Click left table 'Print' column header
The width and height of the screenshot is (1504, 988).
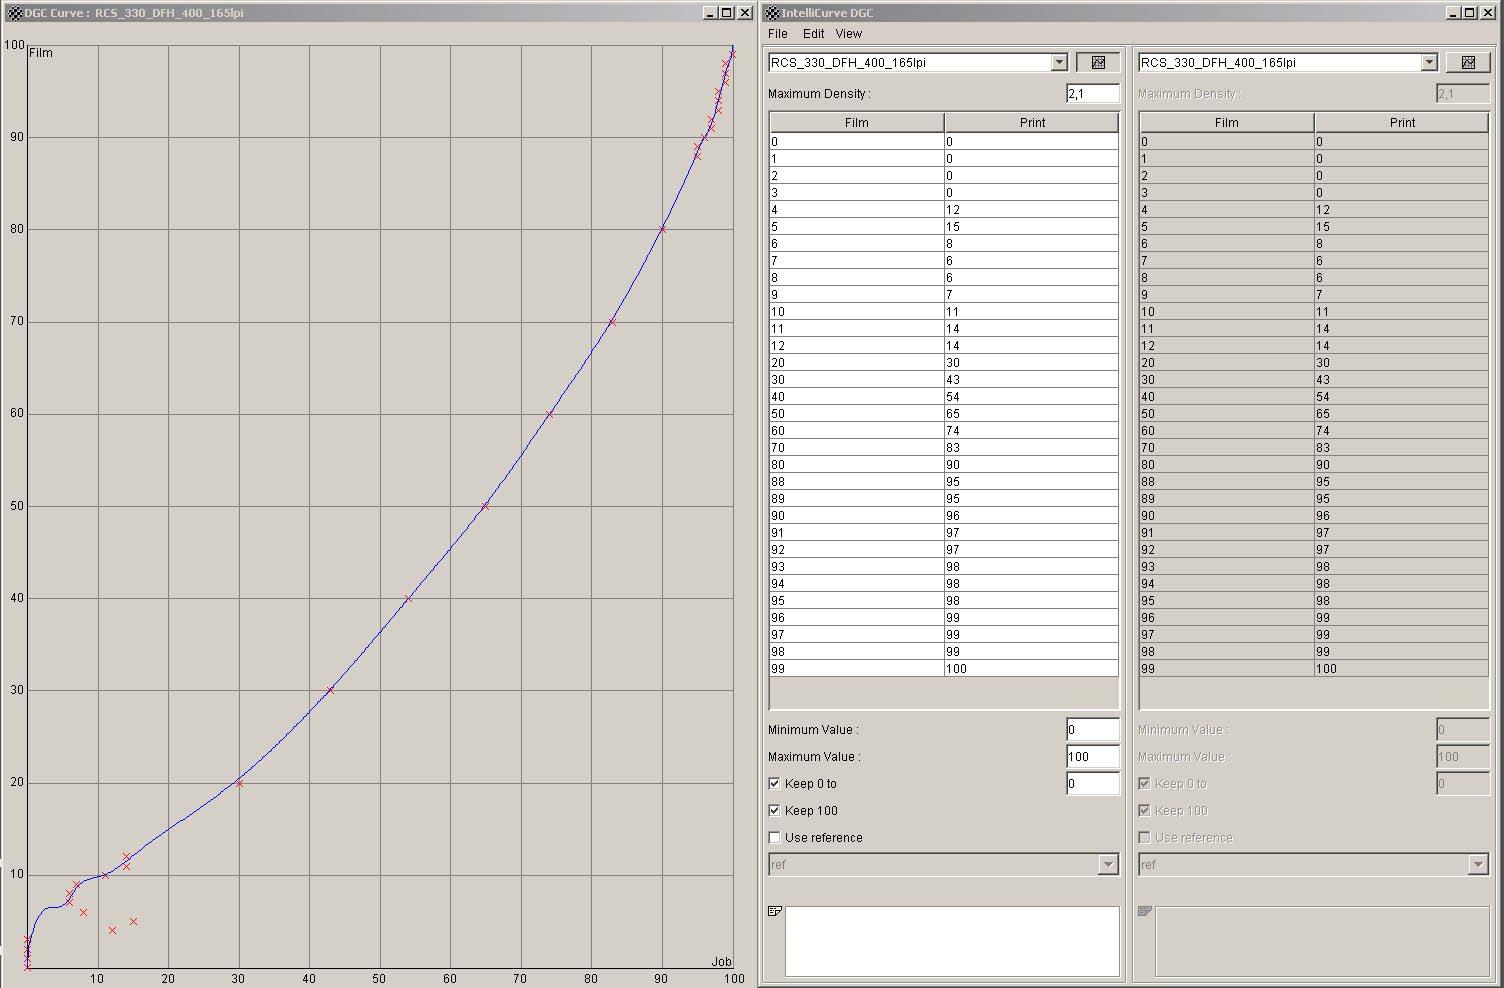1032,122
